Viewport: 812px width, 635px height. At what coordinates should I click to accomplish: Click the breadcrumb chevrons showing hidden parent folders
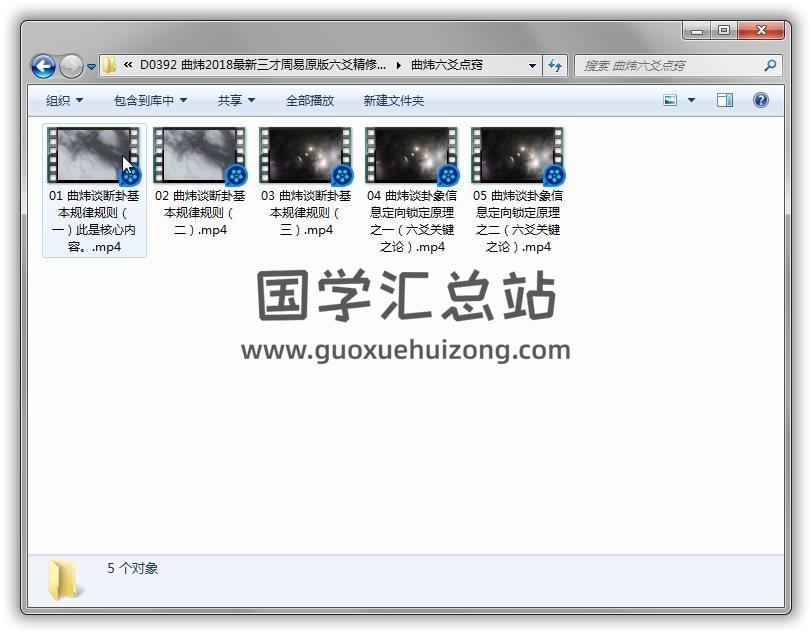[127, 65]
